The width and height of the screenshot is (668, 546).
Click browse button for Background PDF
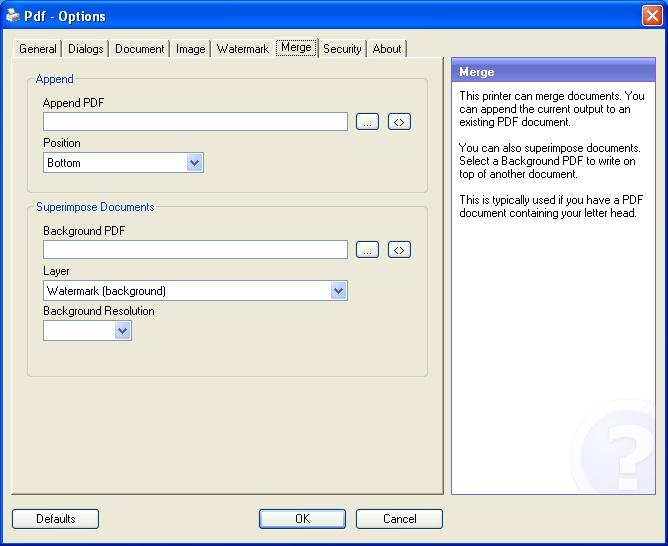point(368,250)
